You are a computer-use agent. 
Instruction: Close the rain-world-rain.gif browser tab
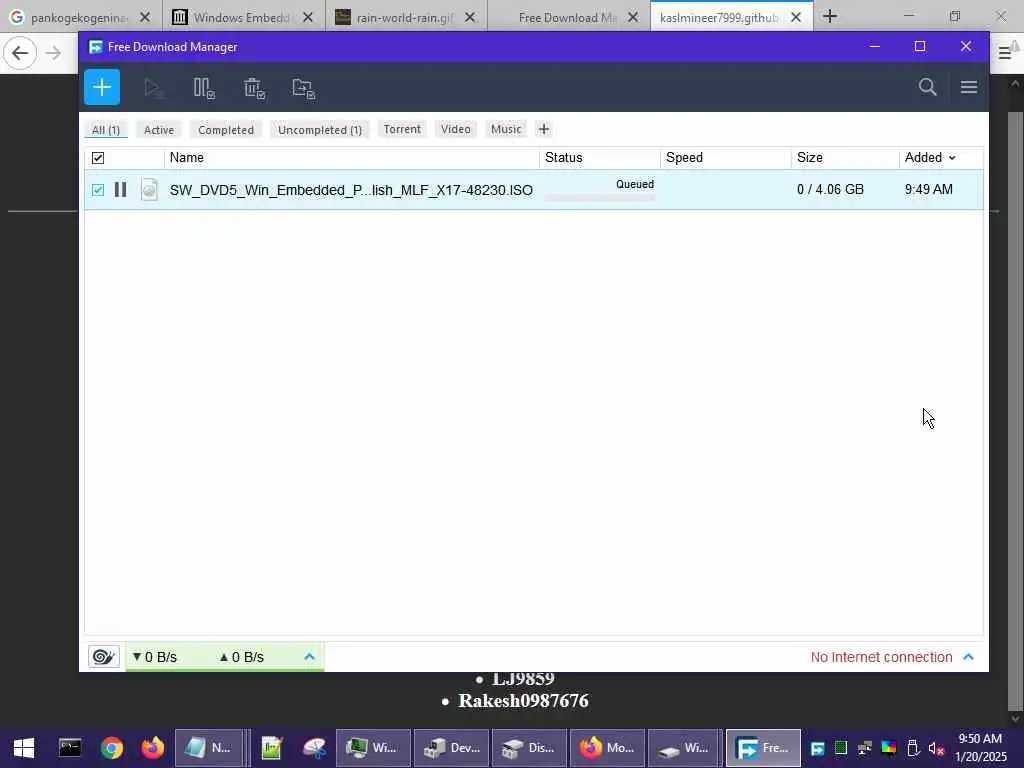pos(470,18)
